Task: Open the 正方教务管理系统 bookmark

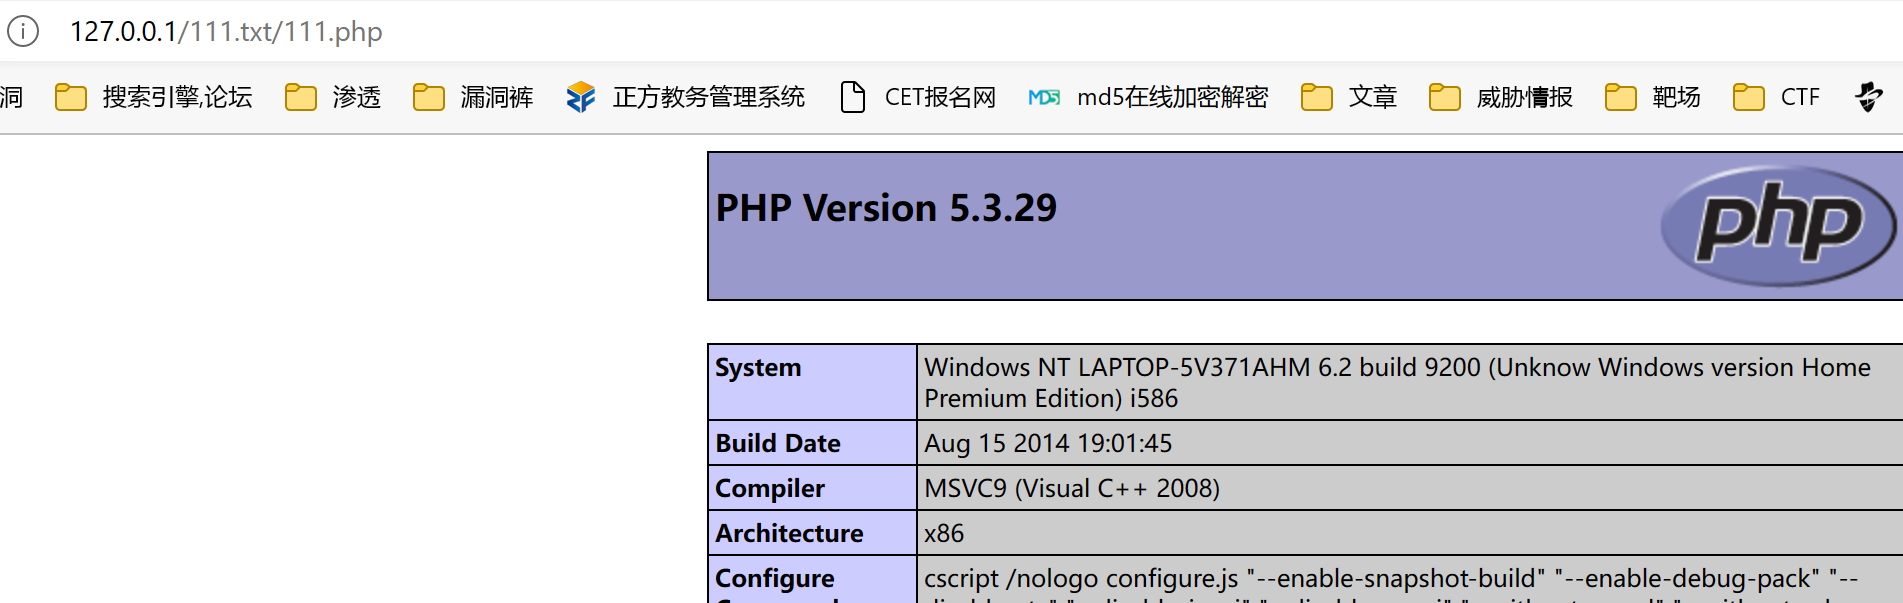Action: [685, 97]
